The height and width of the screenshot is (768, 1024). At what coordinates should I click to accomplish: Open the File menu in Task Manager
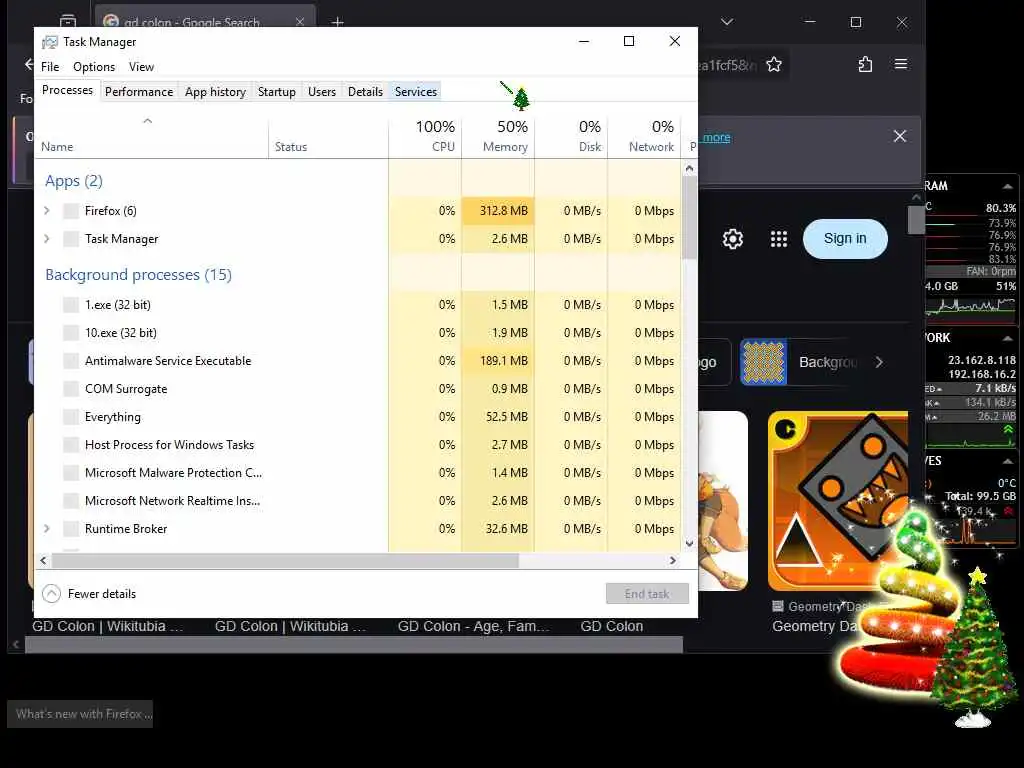pyautogui.click(x=50, y=67)
